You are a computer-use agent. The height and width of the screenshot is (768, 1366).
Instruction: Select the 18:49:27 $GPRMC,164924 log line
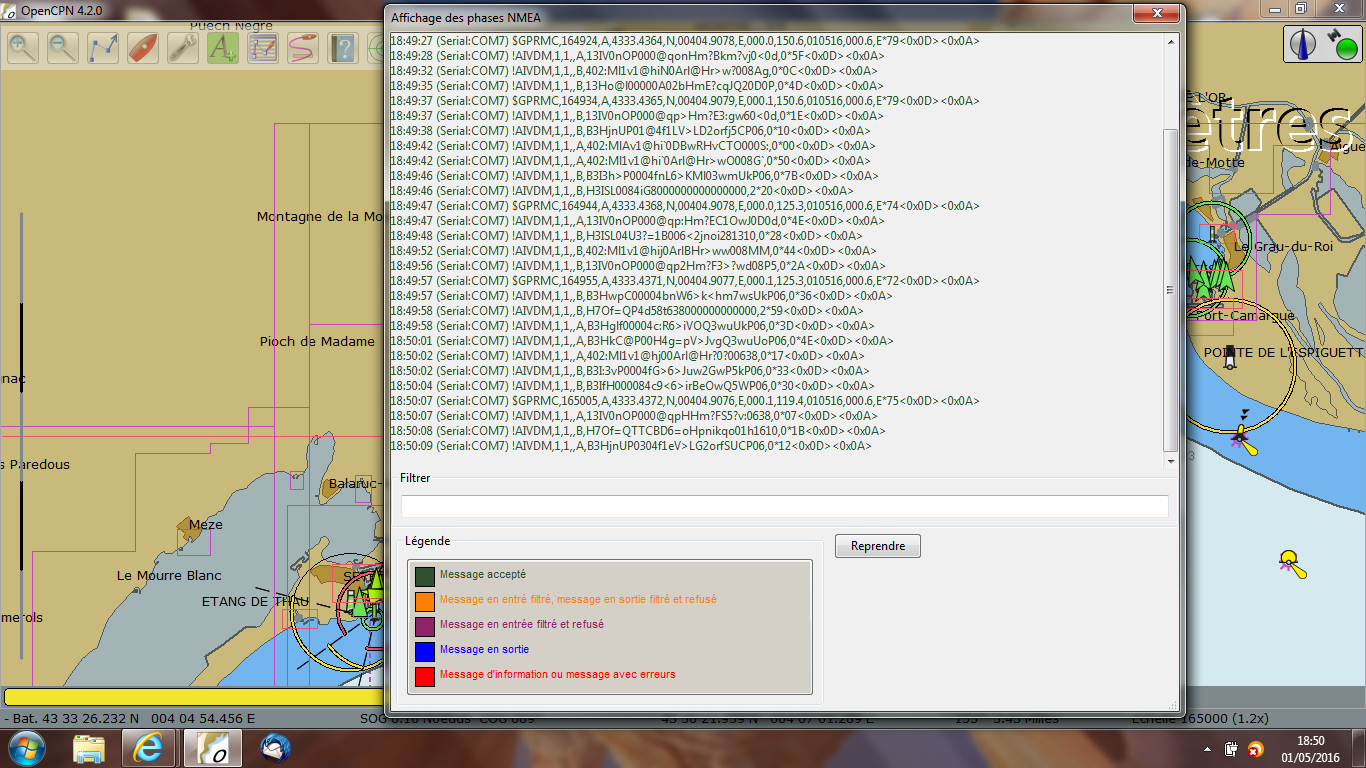coord(684,41)
